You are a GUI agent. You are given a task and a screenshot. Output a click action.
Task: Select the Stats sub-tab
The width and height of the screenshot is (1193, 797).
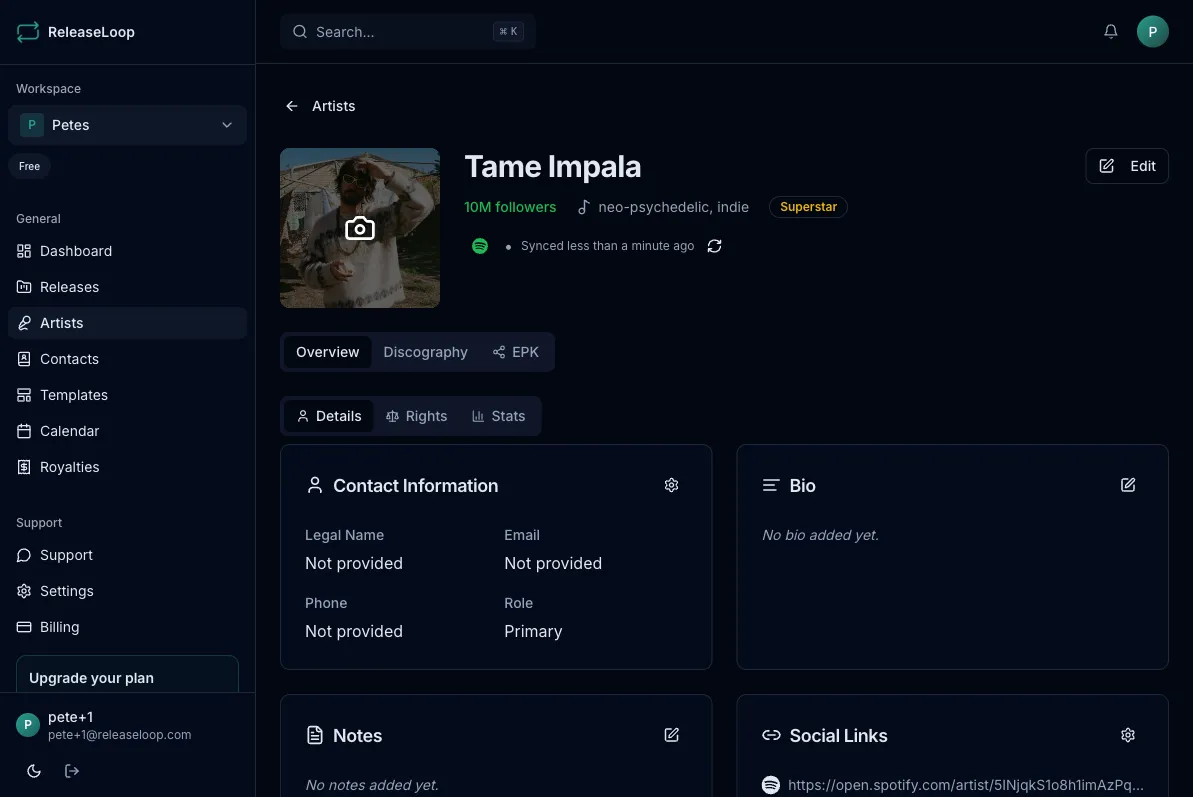pyautogui.click(x=498, y=416)
